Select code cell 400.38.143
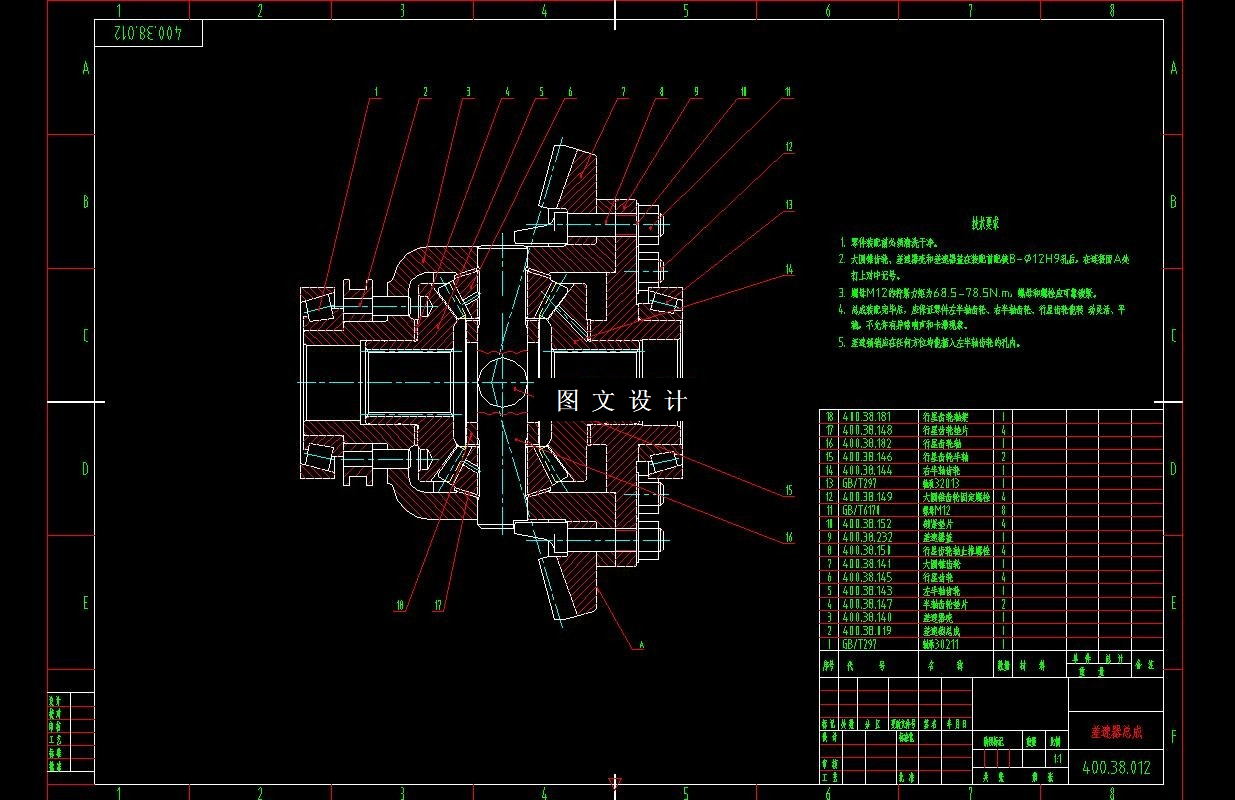This screenshot has height=800, width=1235. coord(867,591)
